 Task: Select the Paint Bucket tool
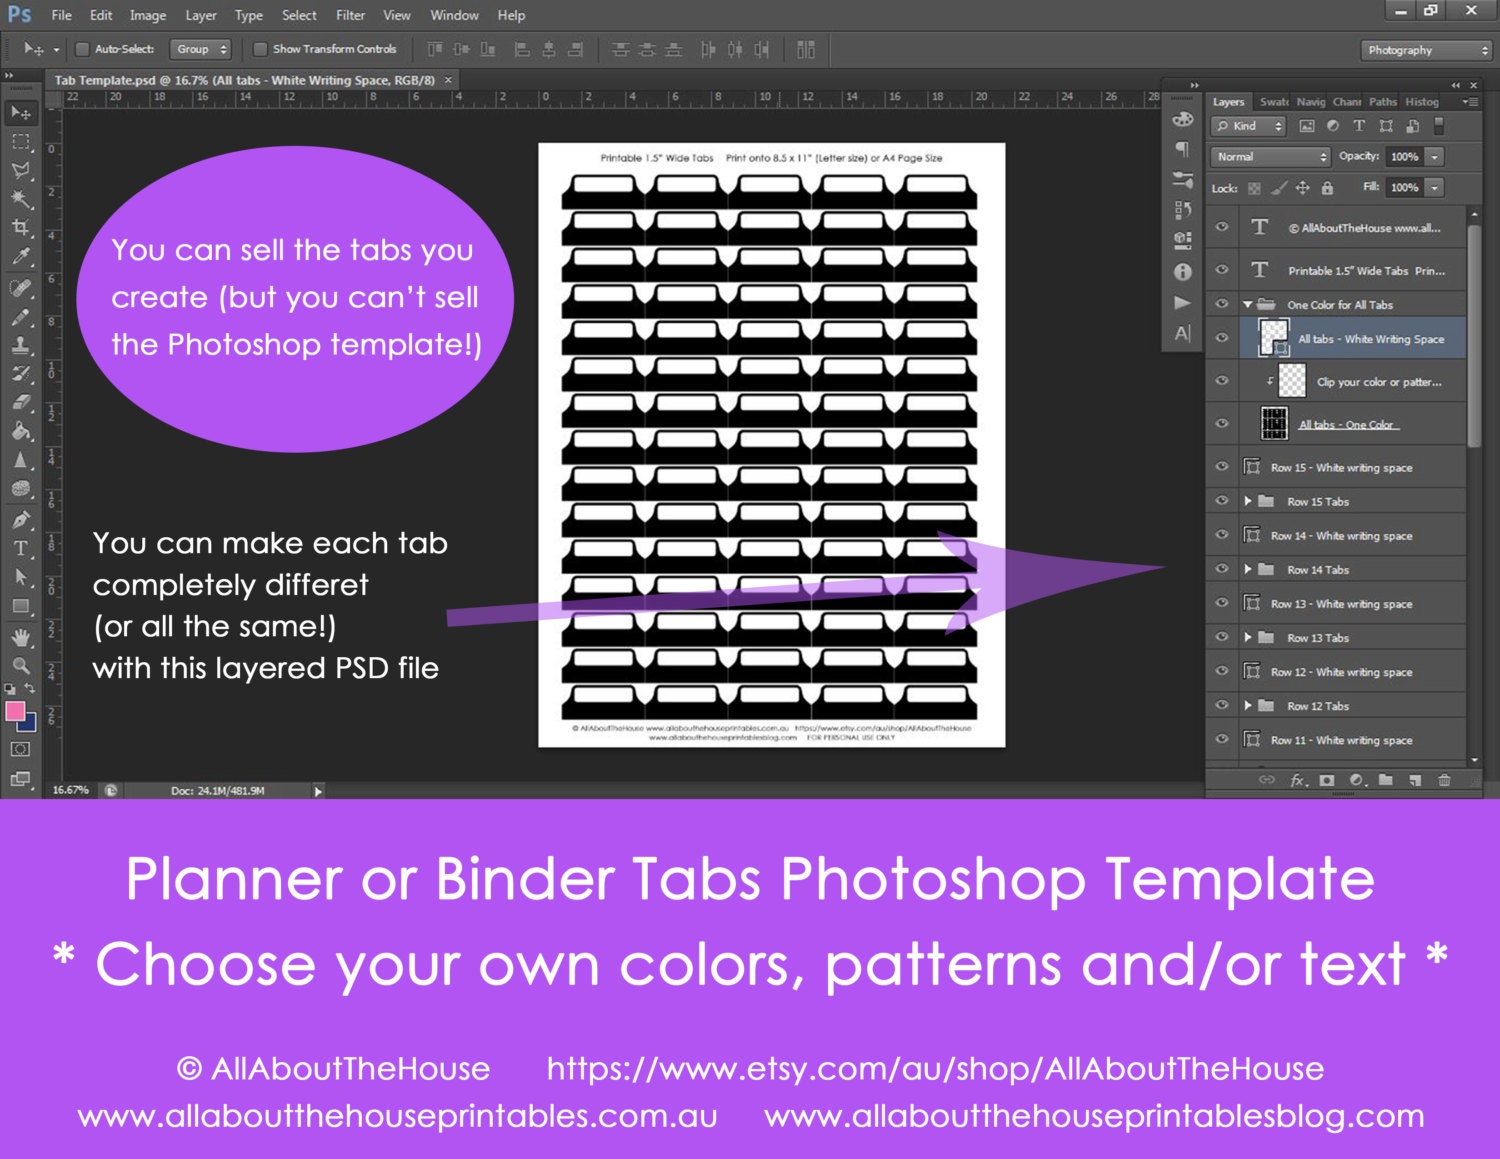click(x=21, y=432)
